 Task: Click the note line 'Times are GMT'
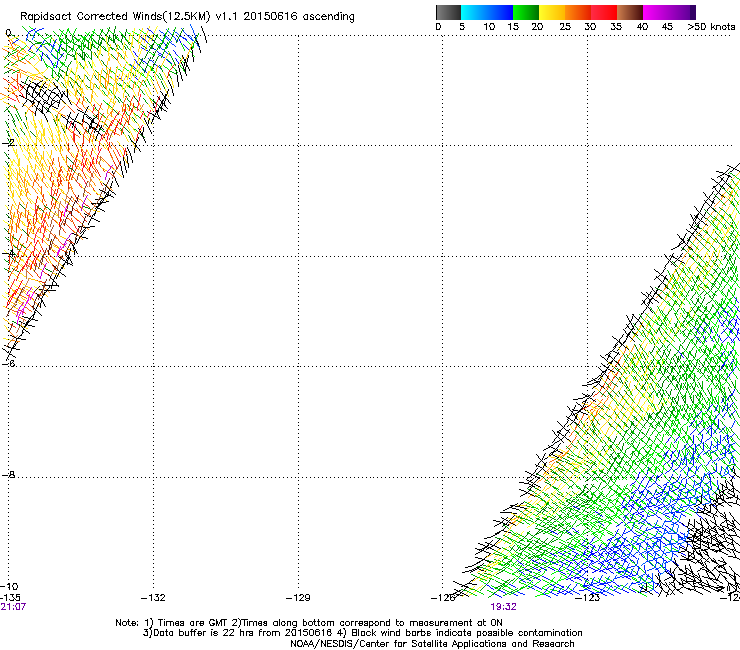click(x=193, y=623)
